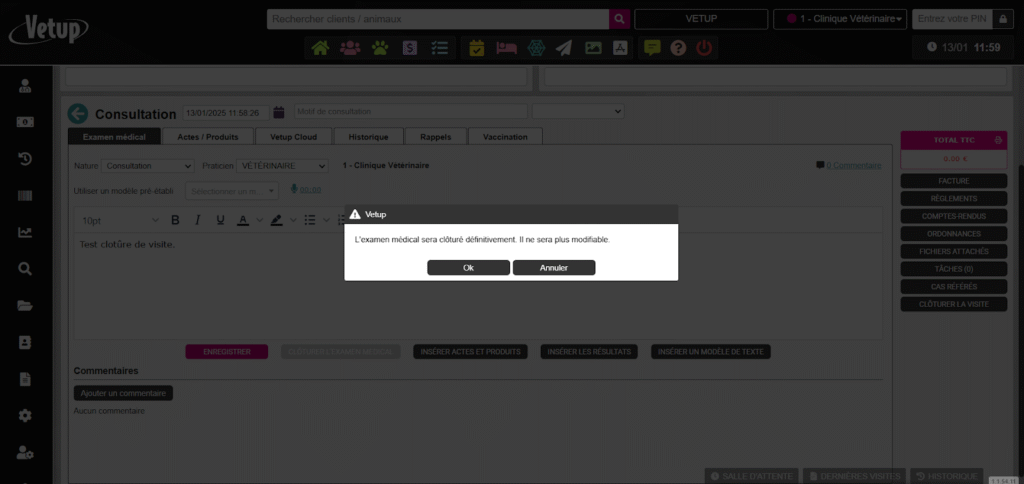Screen dimensions: 1024x484
Task: Switch to the Historique tab
Action: pos(368,137)
